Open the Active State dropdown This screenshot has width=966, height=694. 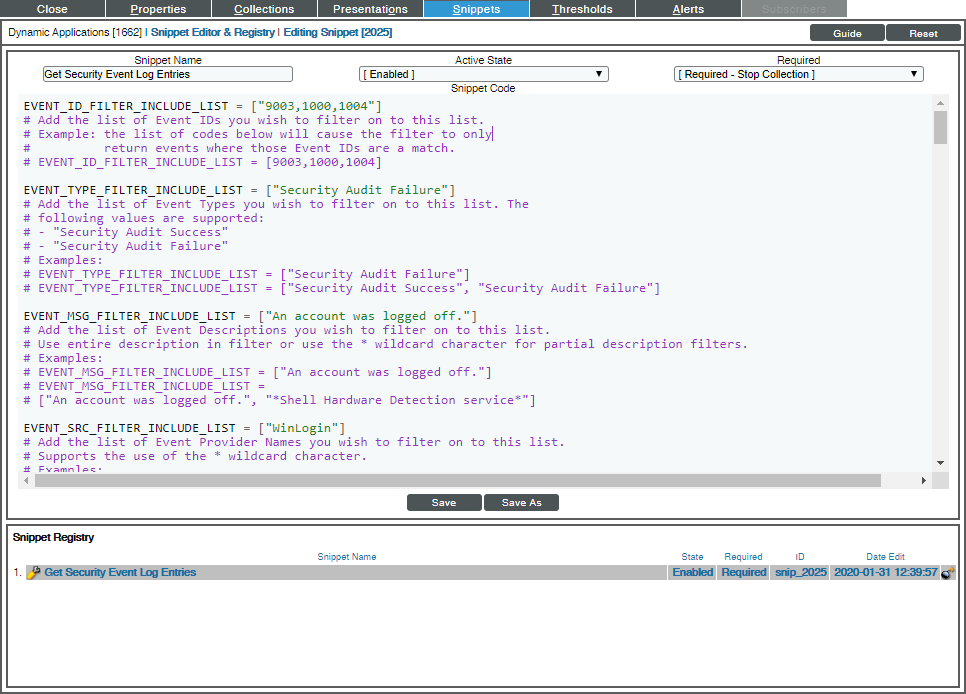tap(483, 74)
